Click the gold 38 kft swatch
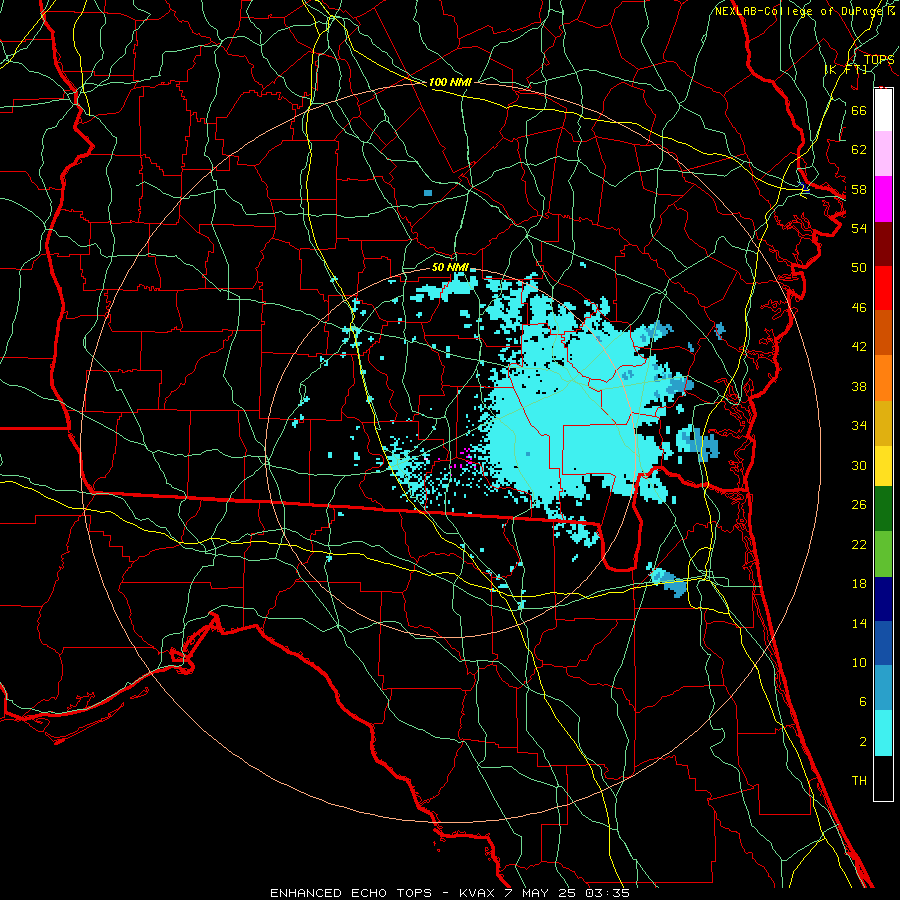This screenshot has width=900, height=900. 883,422
